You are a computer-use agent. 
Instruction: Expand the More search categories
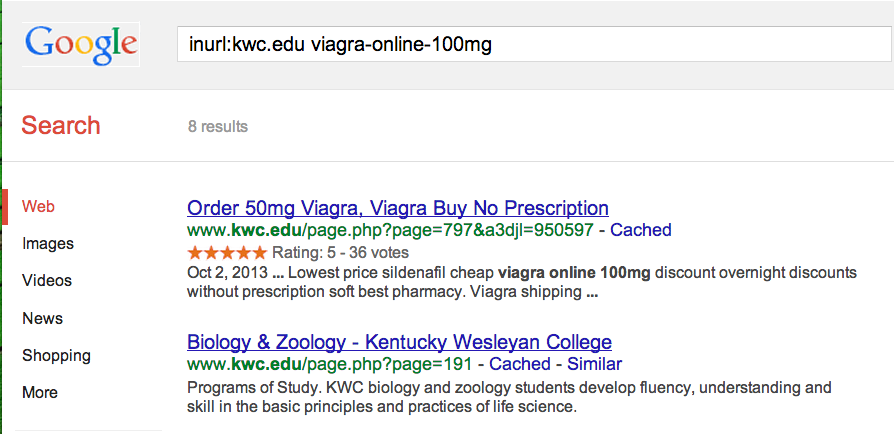[x=40, y=392]
